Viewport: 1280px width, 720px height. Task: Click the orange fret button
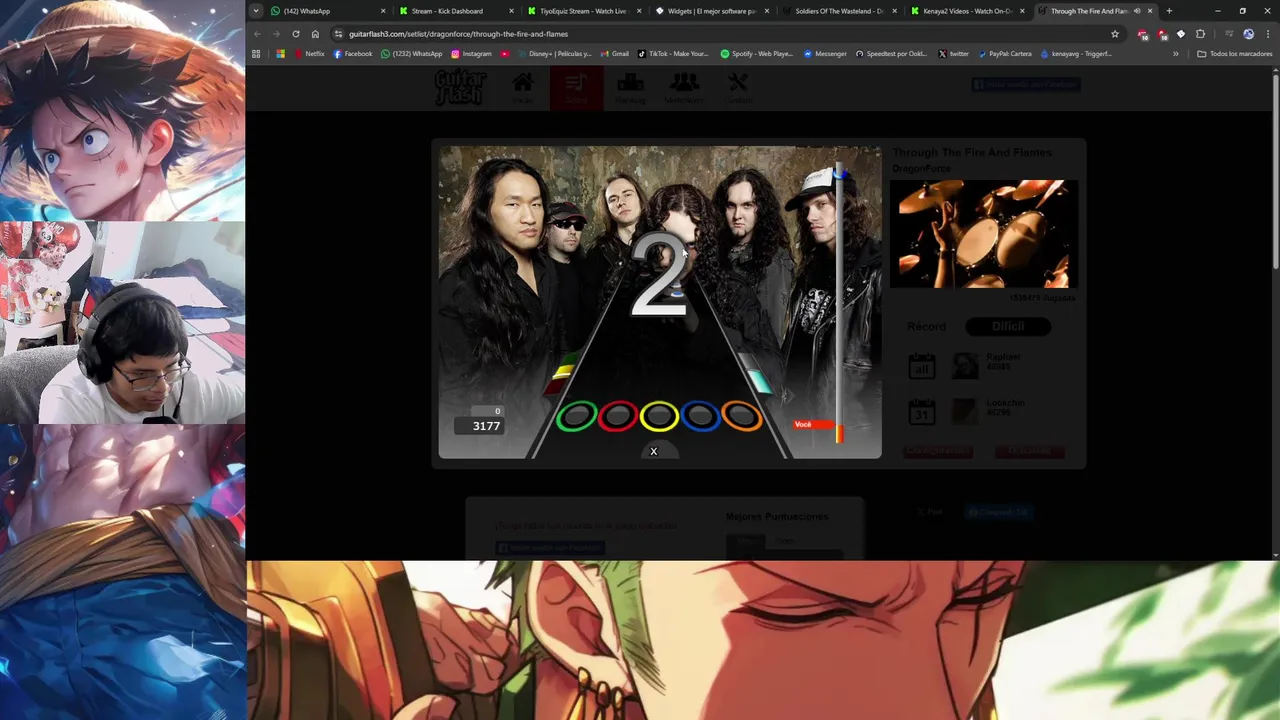(x=741, y=416)
